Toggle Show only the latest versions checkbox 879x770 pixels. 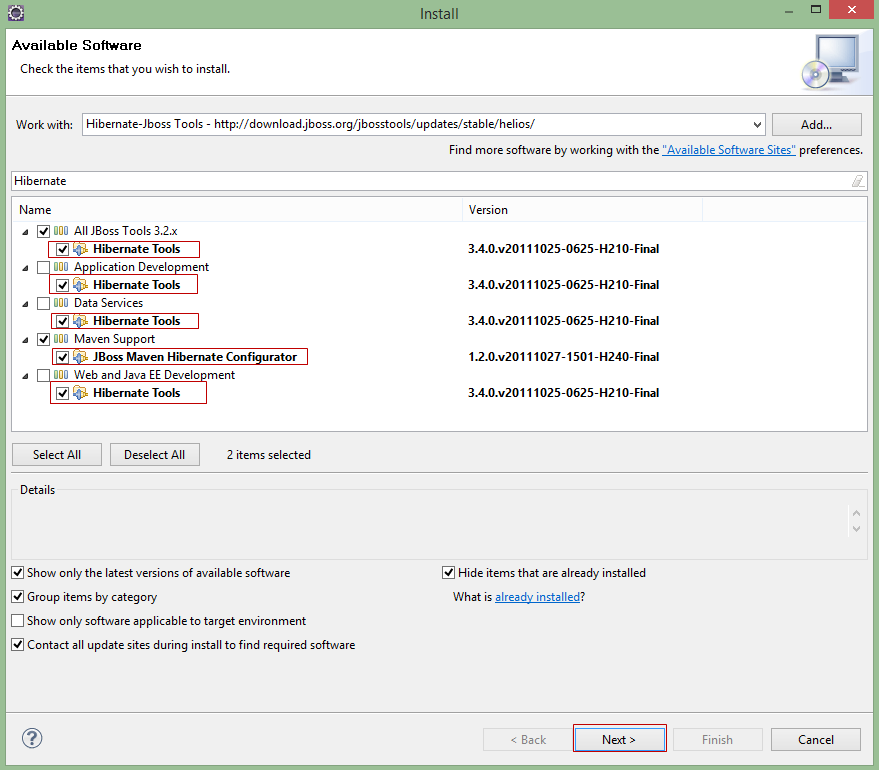pos(18,573)
